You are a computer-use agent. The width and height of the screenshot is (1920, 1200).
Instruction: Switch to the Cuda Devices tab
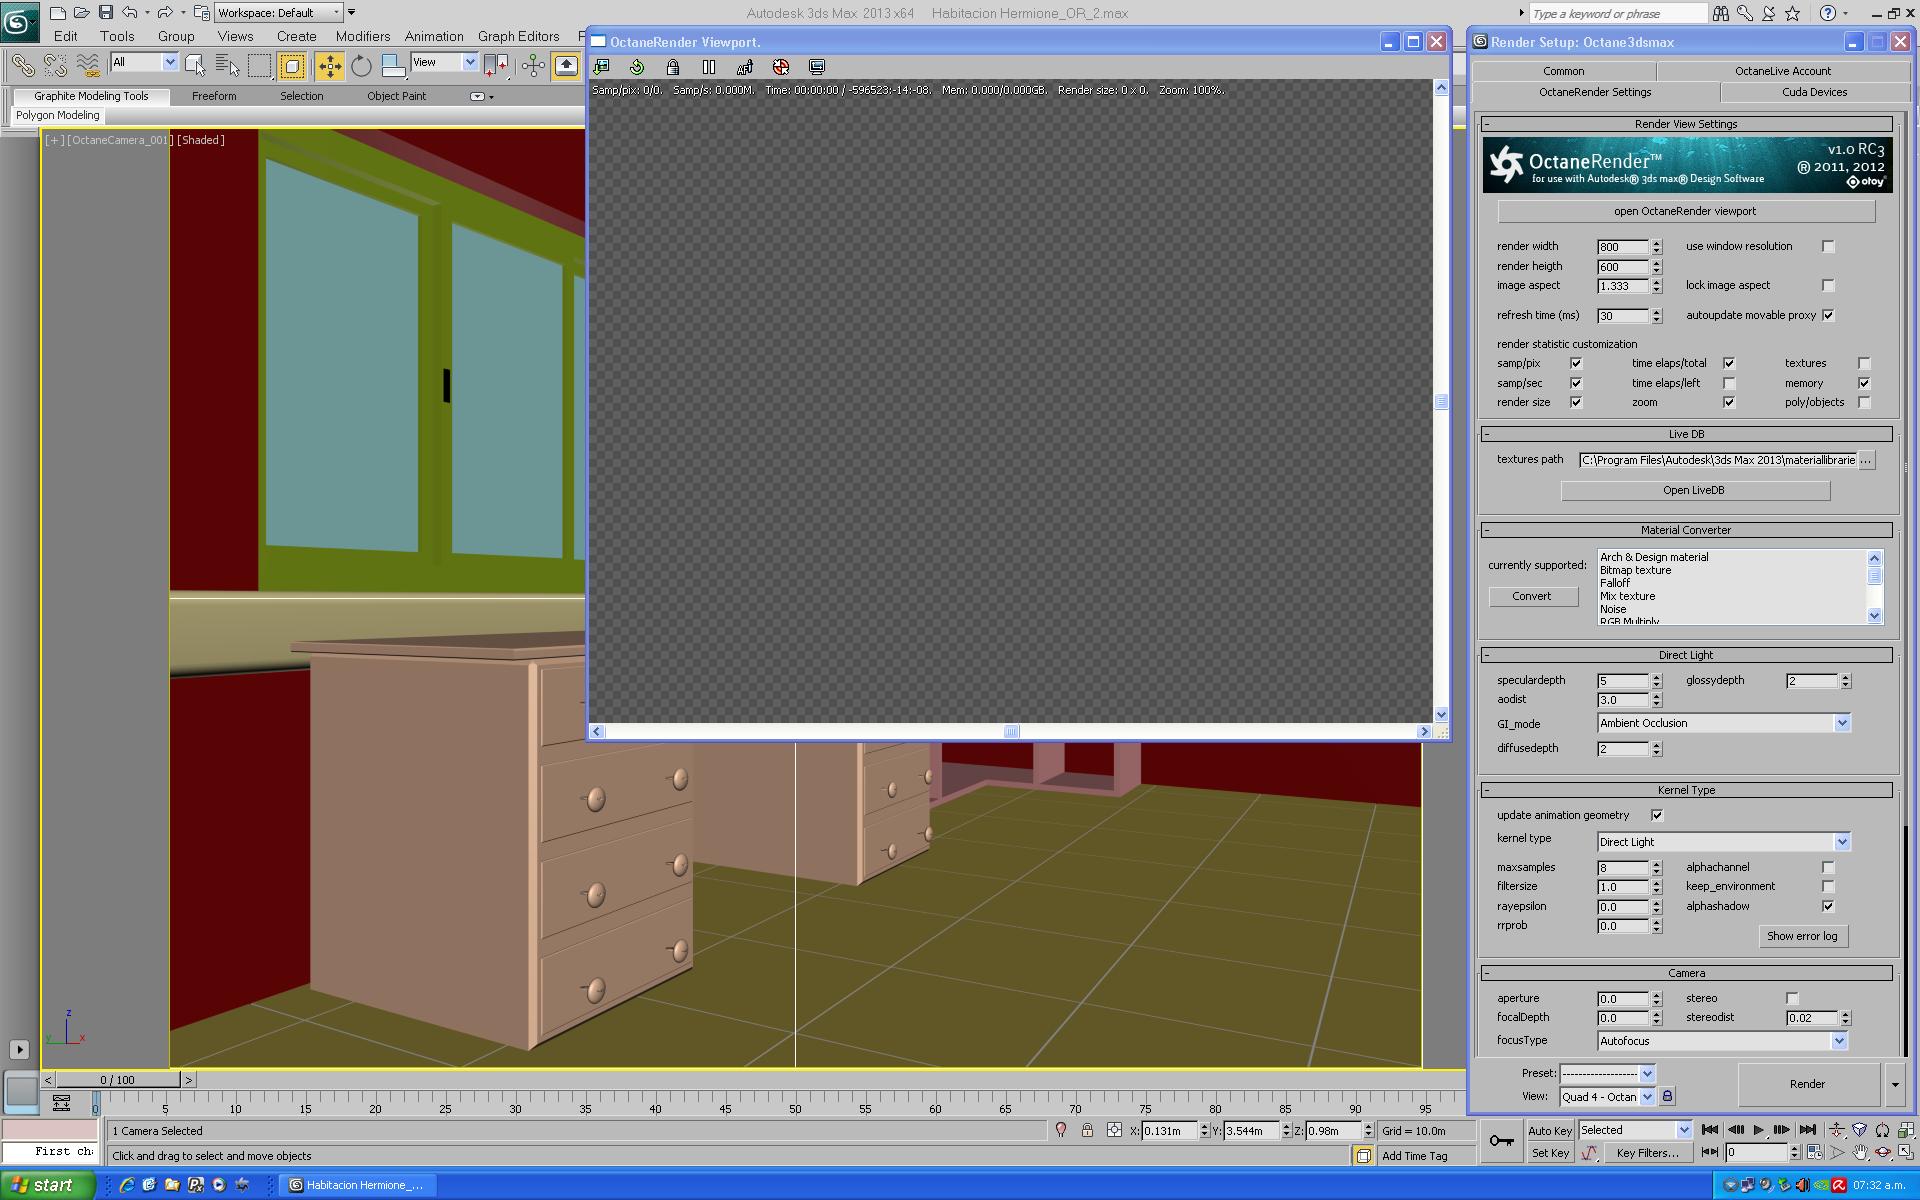point(1814,92)
